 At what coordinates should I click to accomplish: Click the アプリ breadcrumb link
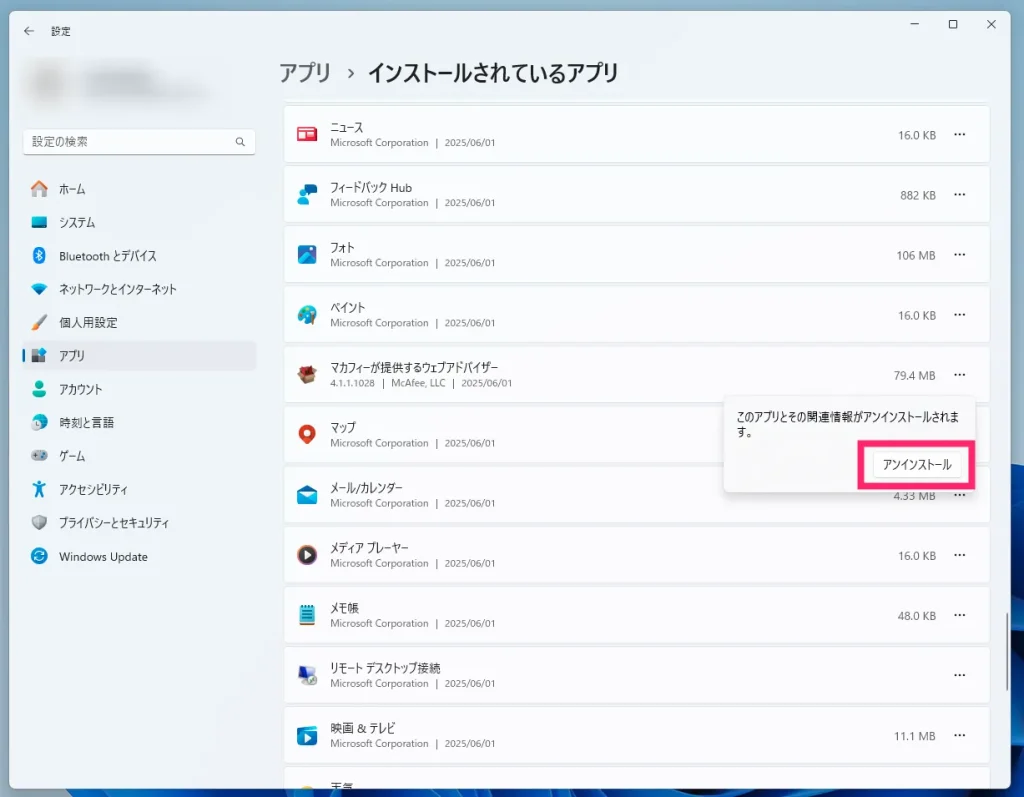305,73
